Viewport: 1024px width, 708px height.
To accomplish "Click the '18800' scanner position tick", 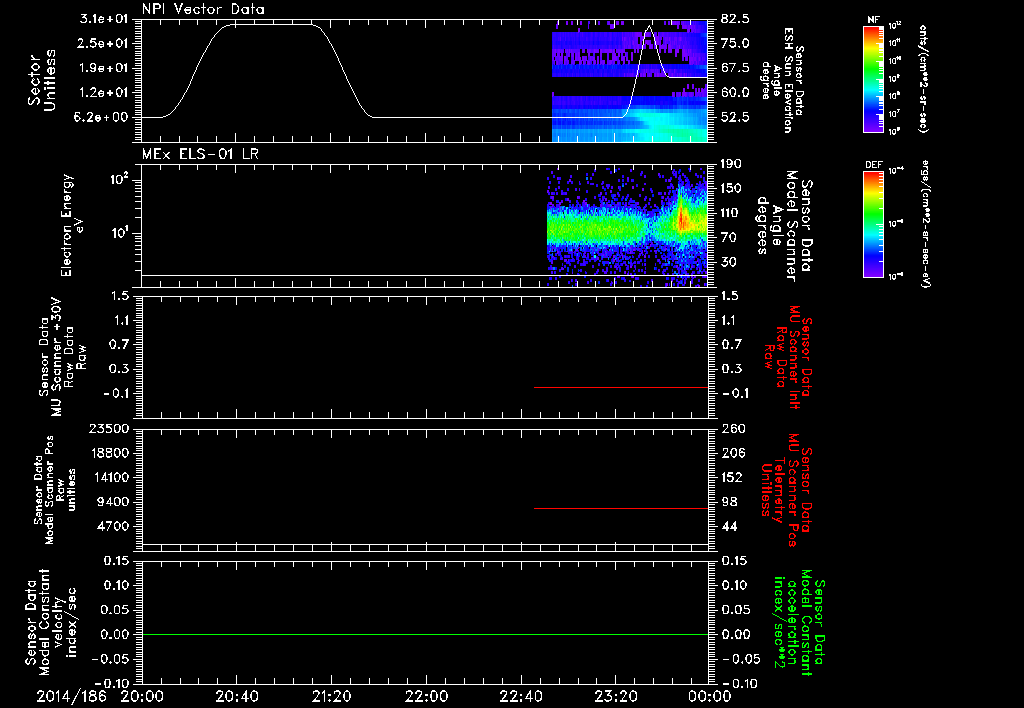I will (x=110, y=453).
